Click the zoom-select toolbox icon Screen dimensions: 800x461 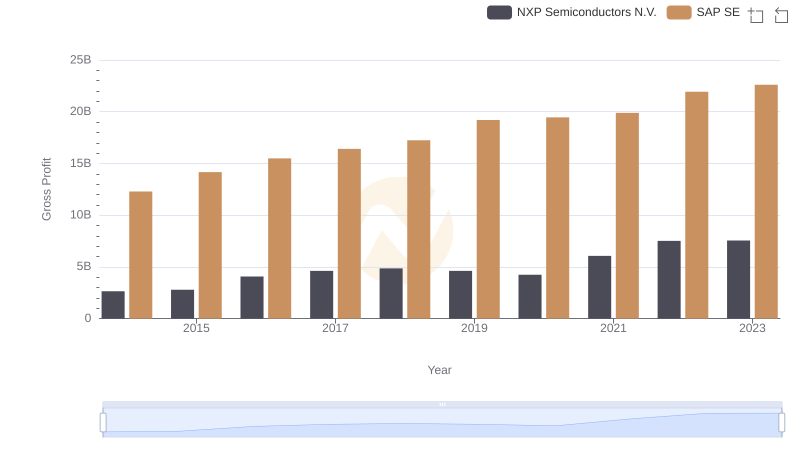coord(756,15)
